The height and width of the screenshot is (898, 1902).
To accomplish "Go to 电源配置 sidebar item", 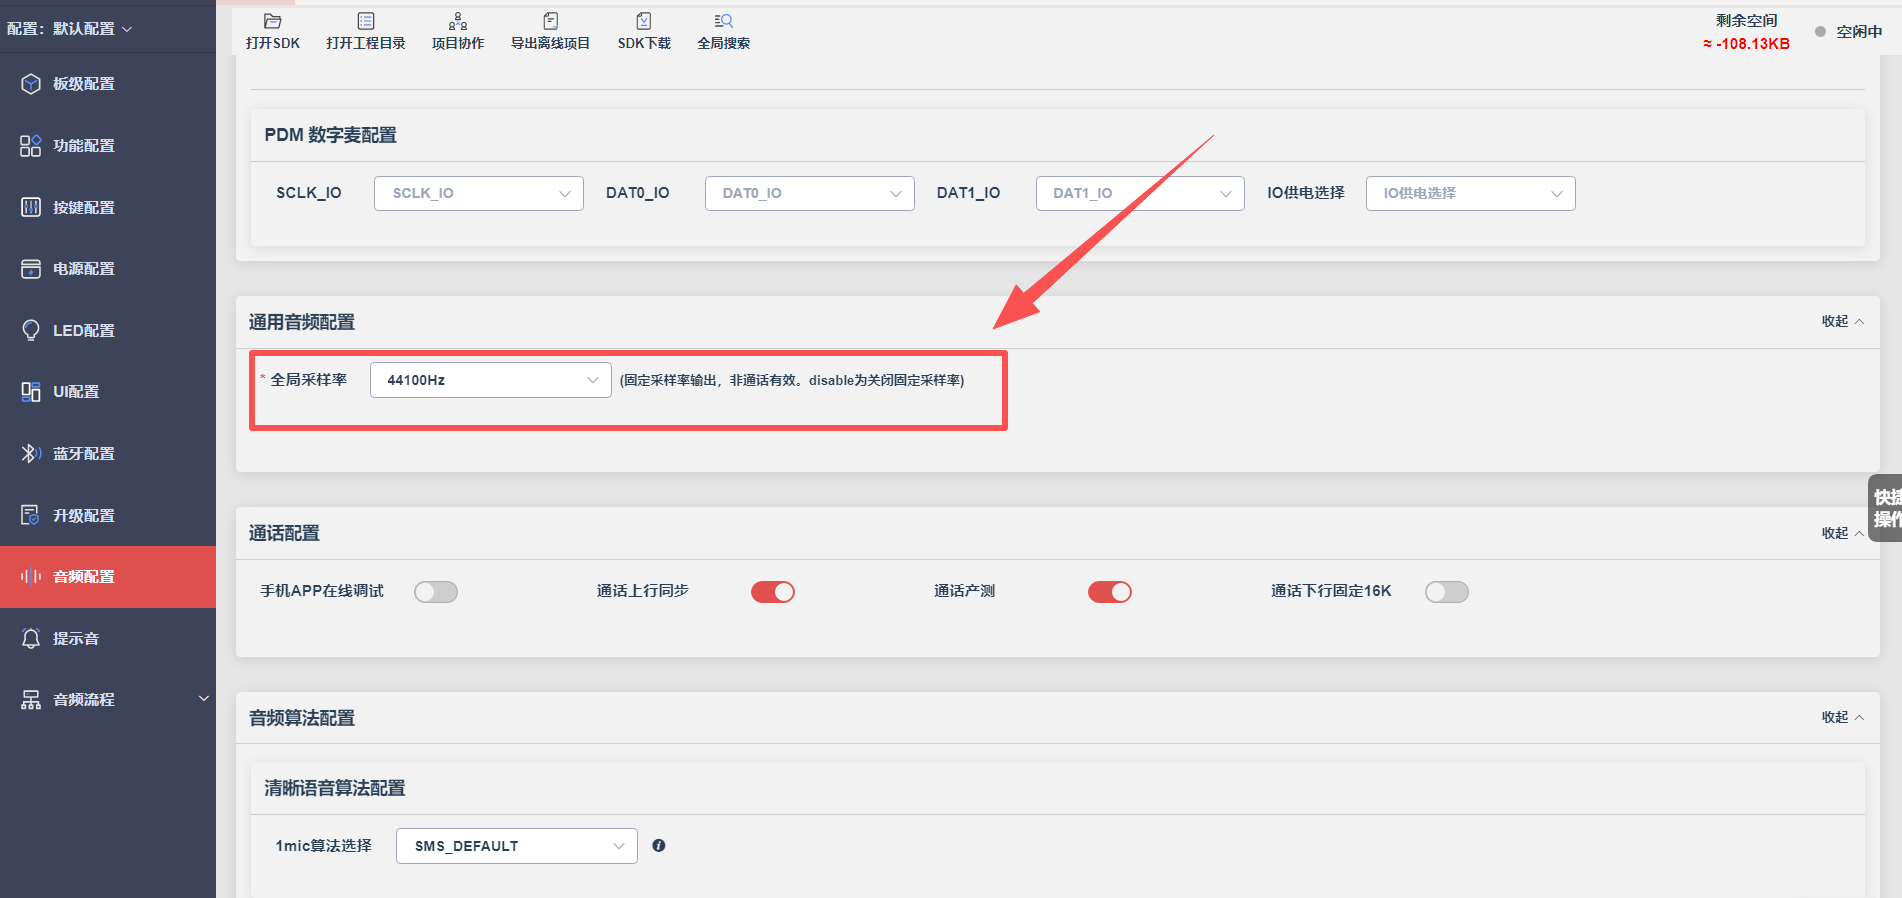I will point(108,269).
